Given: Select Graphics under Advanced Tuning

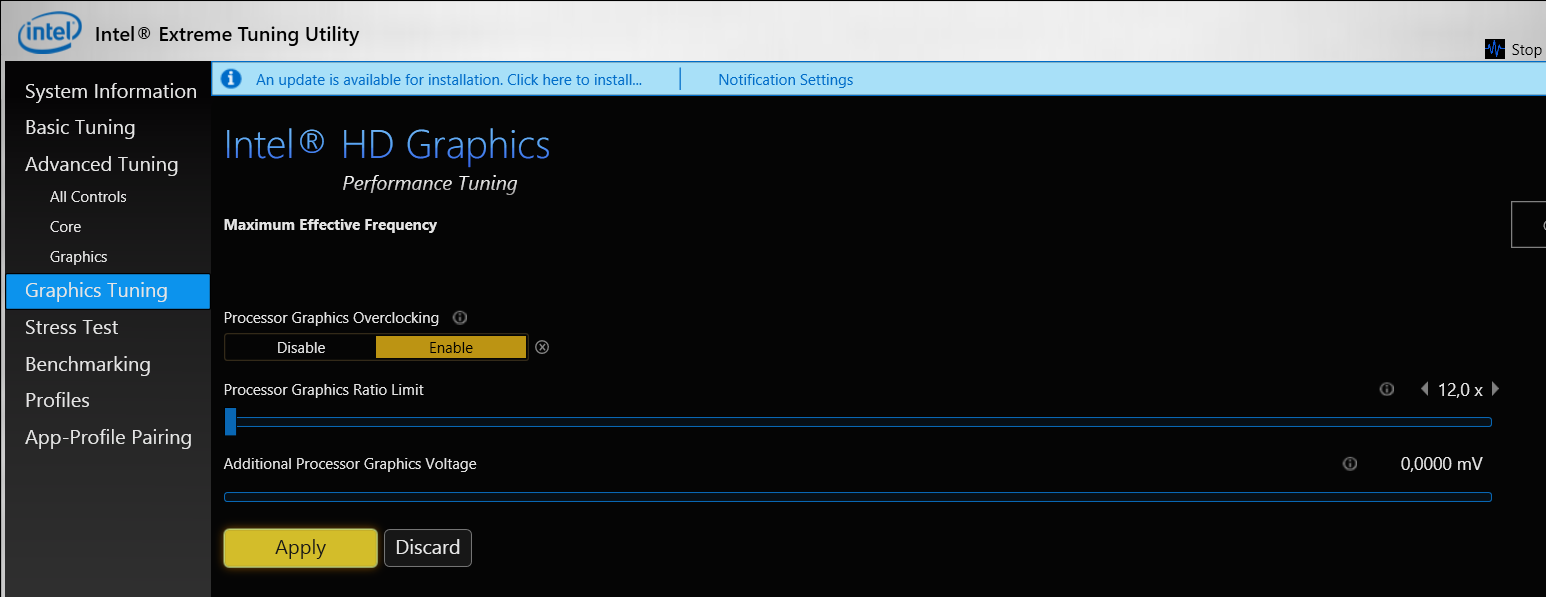Looking at the screenshot, I should 78,257.
